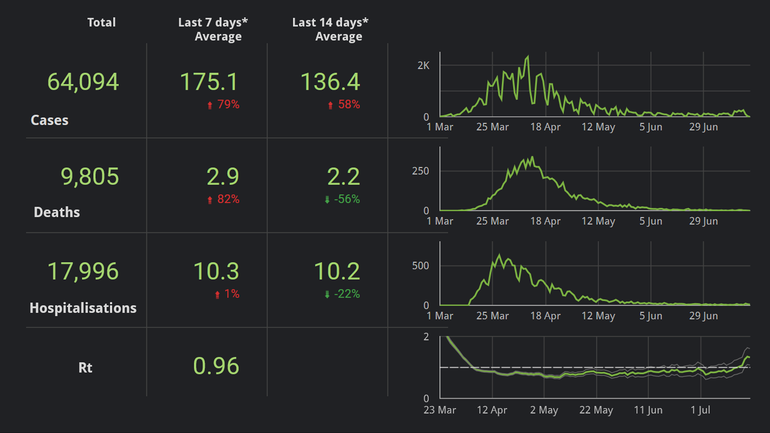Click the green down arrow beside -22%
Viewport: 770px width, 433px height.
(328, 294)
